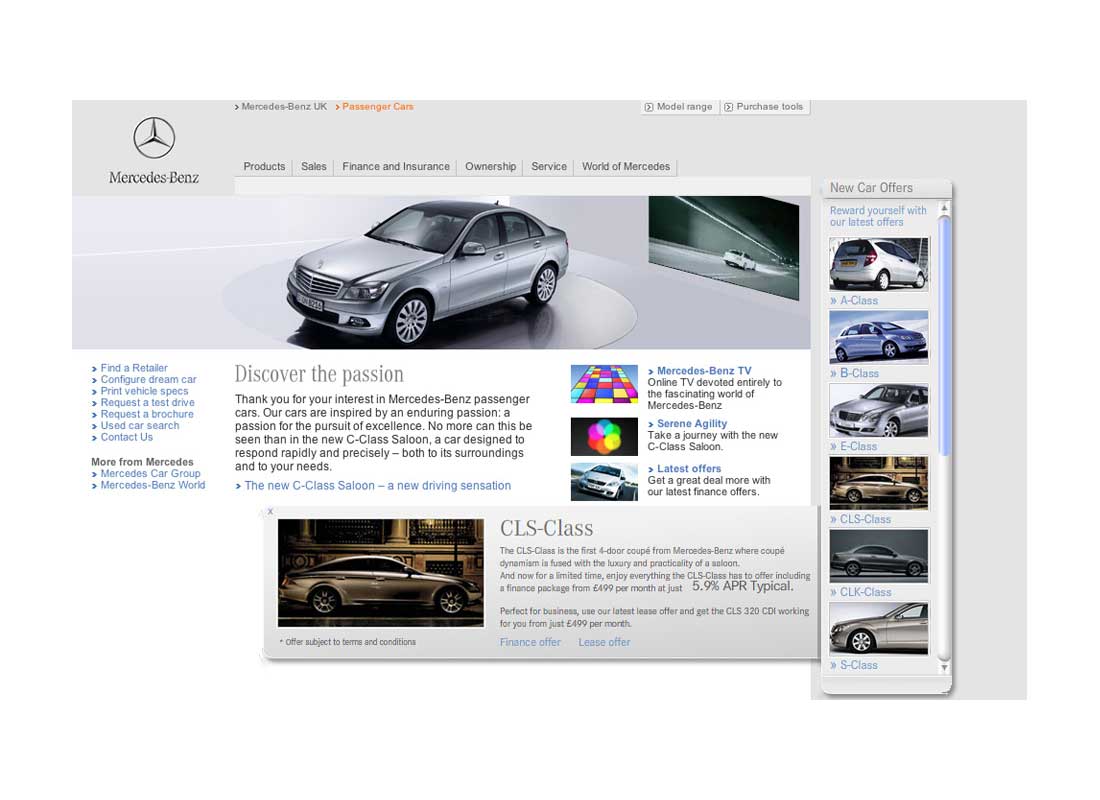Click the silver C-Class hero car image
This screenshot has height=800, width=1100.
tap(427, 271)
